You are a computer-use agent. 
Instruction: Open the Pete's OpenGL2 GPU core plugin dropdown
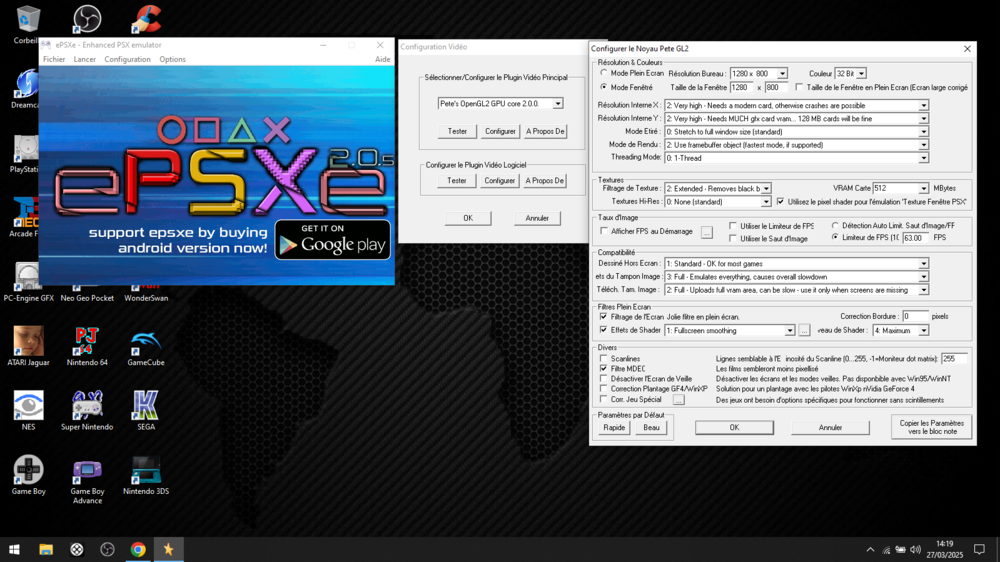[x=558, y=104]
